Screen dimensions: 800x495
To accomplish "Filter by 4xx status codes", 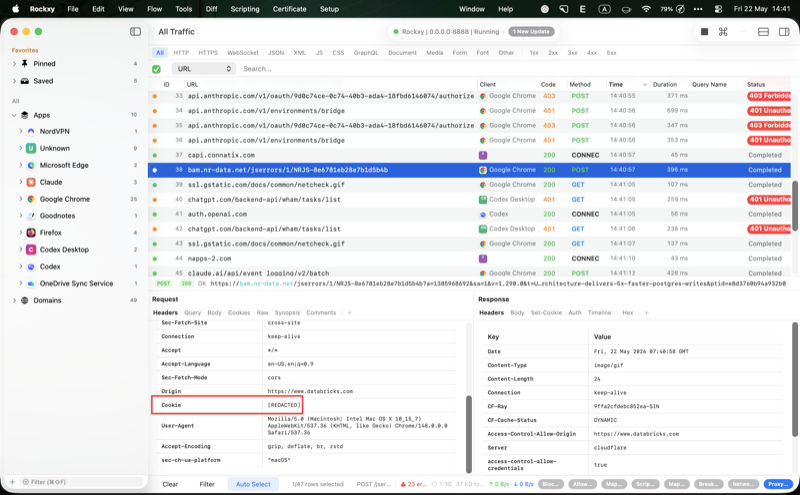I will pyautogui.click(x=592, y=53).
